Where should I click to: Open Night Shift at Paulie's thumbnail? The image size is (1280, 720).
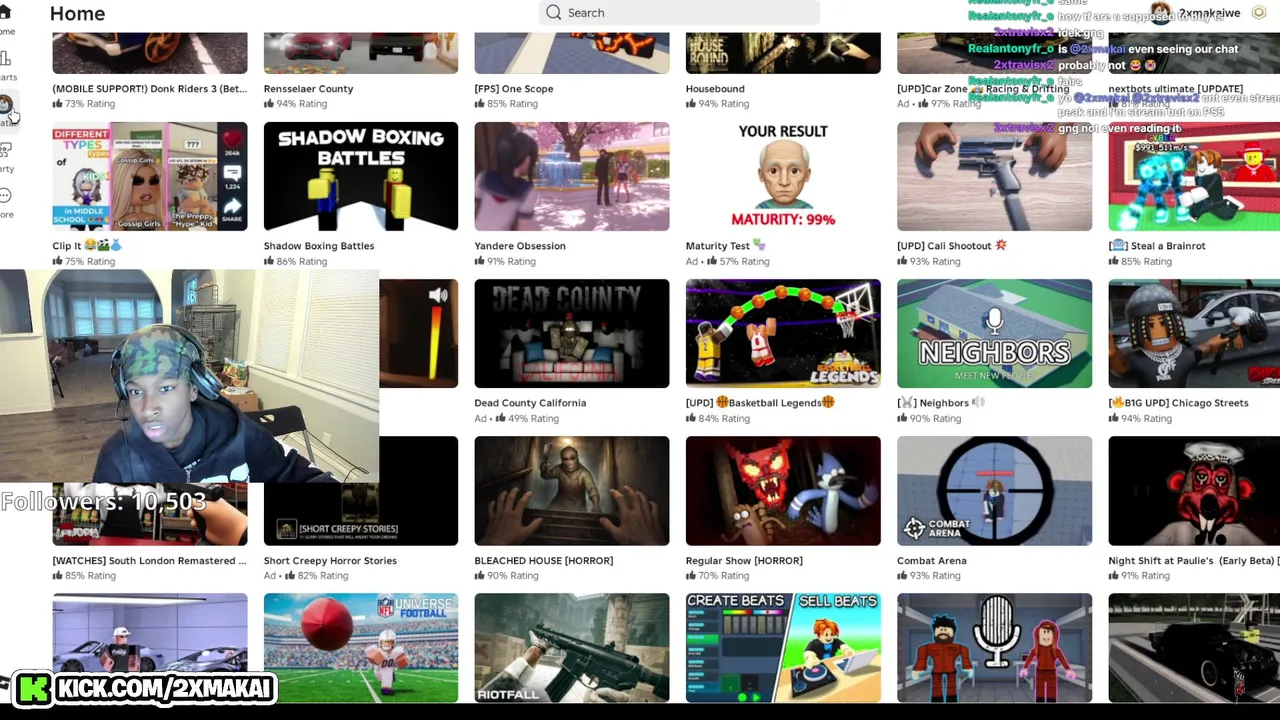[1194, 490]
